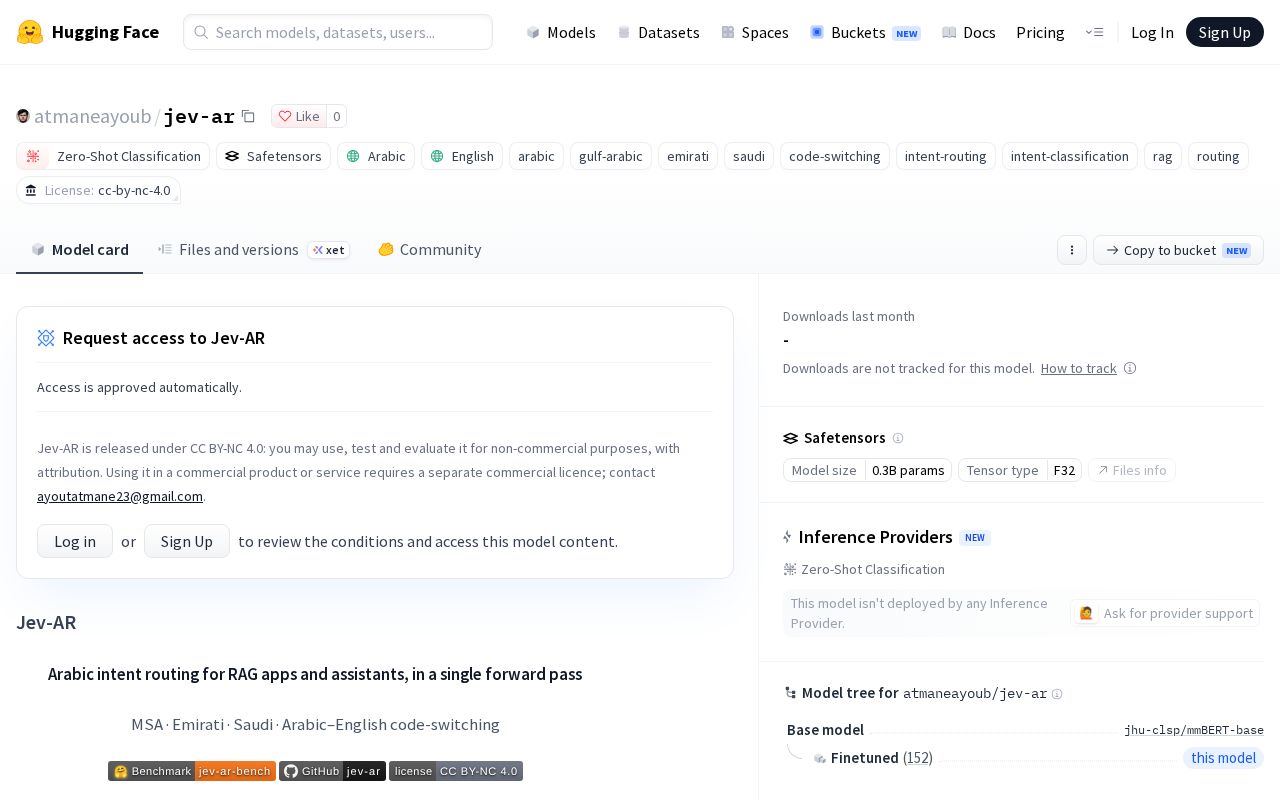Click Copy to bucket button
Image resolution: width=1280 pixels, height=800 pixels.
click(1178, 250)
